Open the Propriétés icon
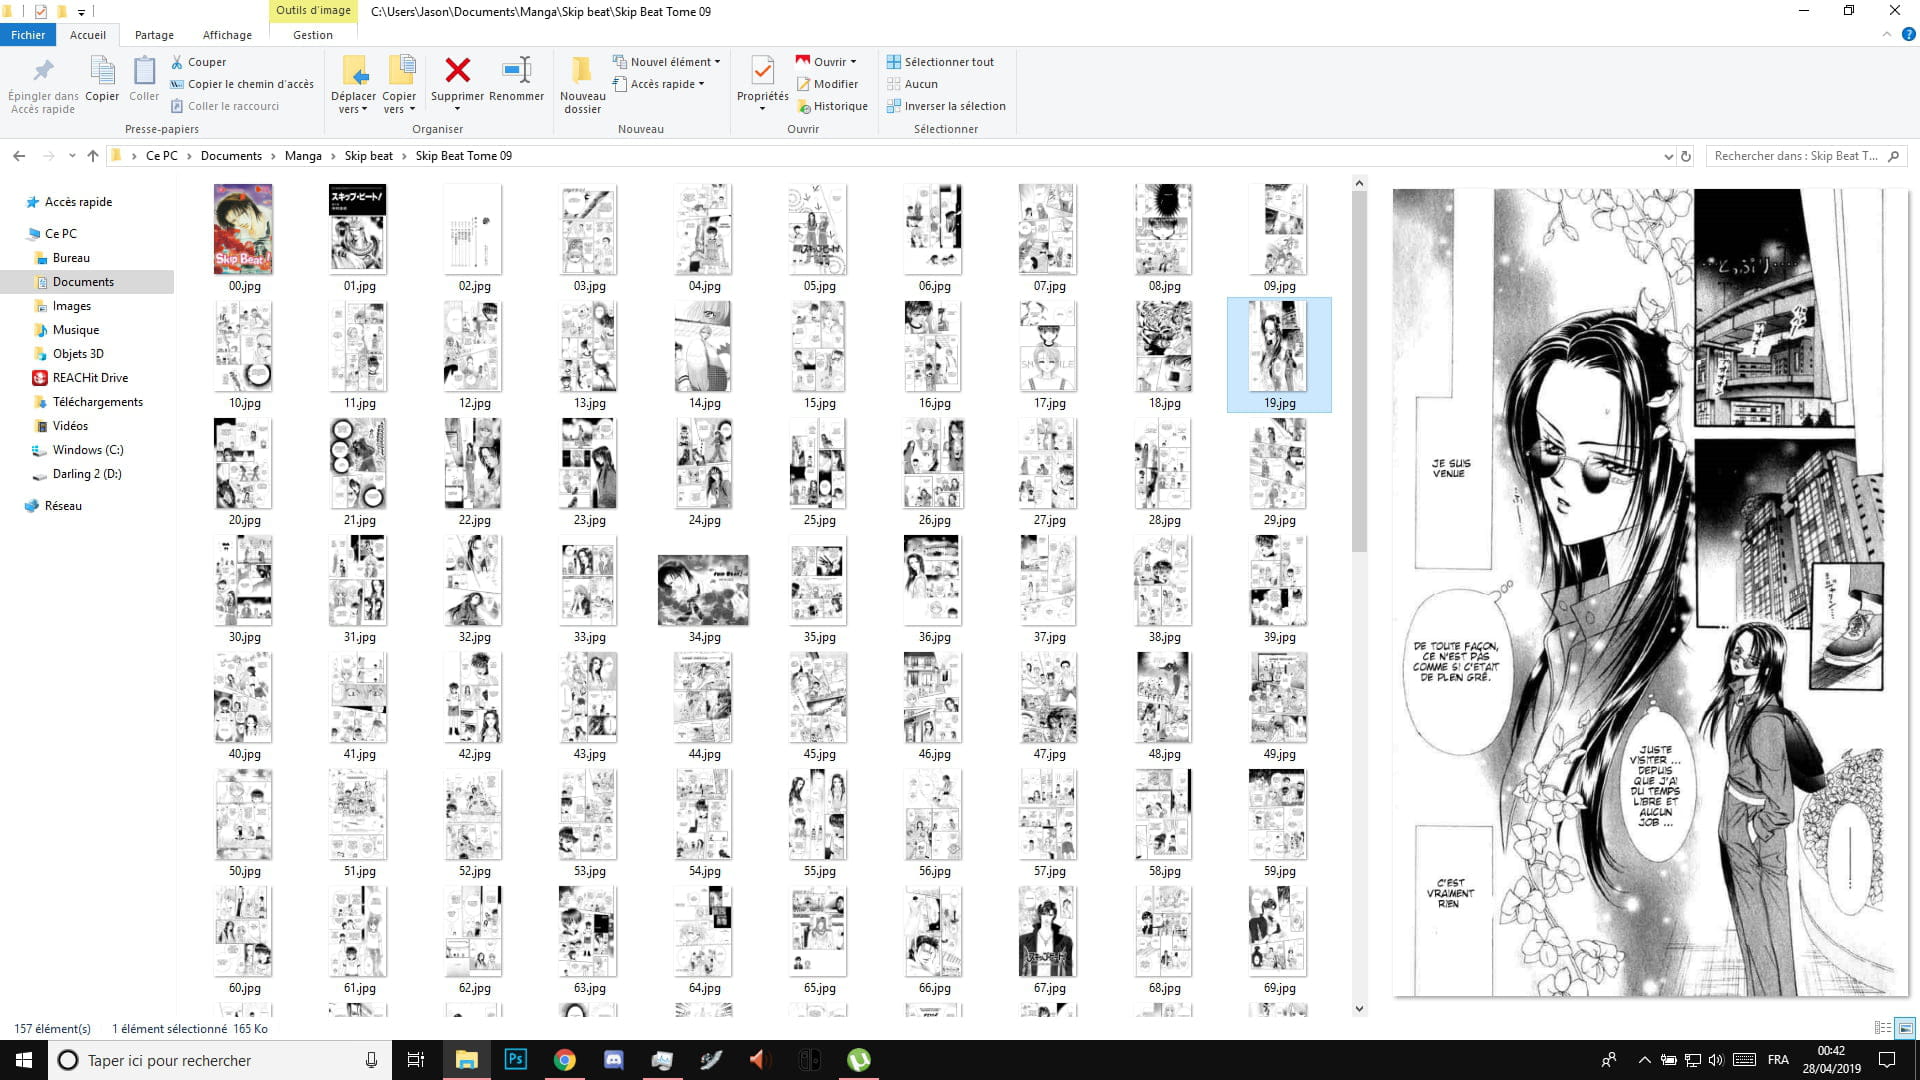The width and height of the screenshot is (1920, 1080). (x=762, y=72)
